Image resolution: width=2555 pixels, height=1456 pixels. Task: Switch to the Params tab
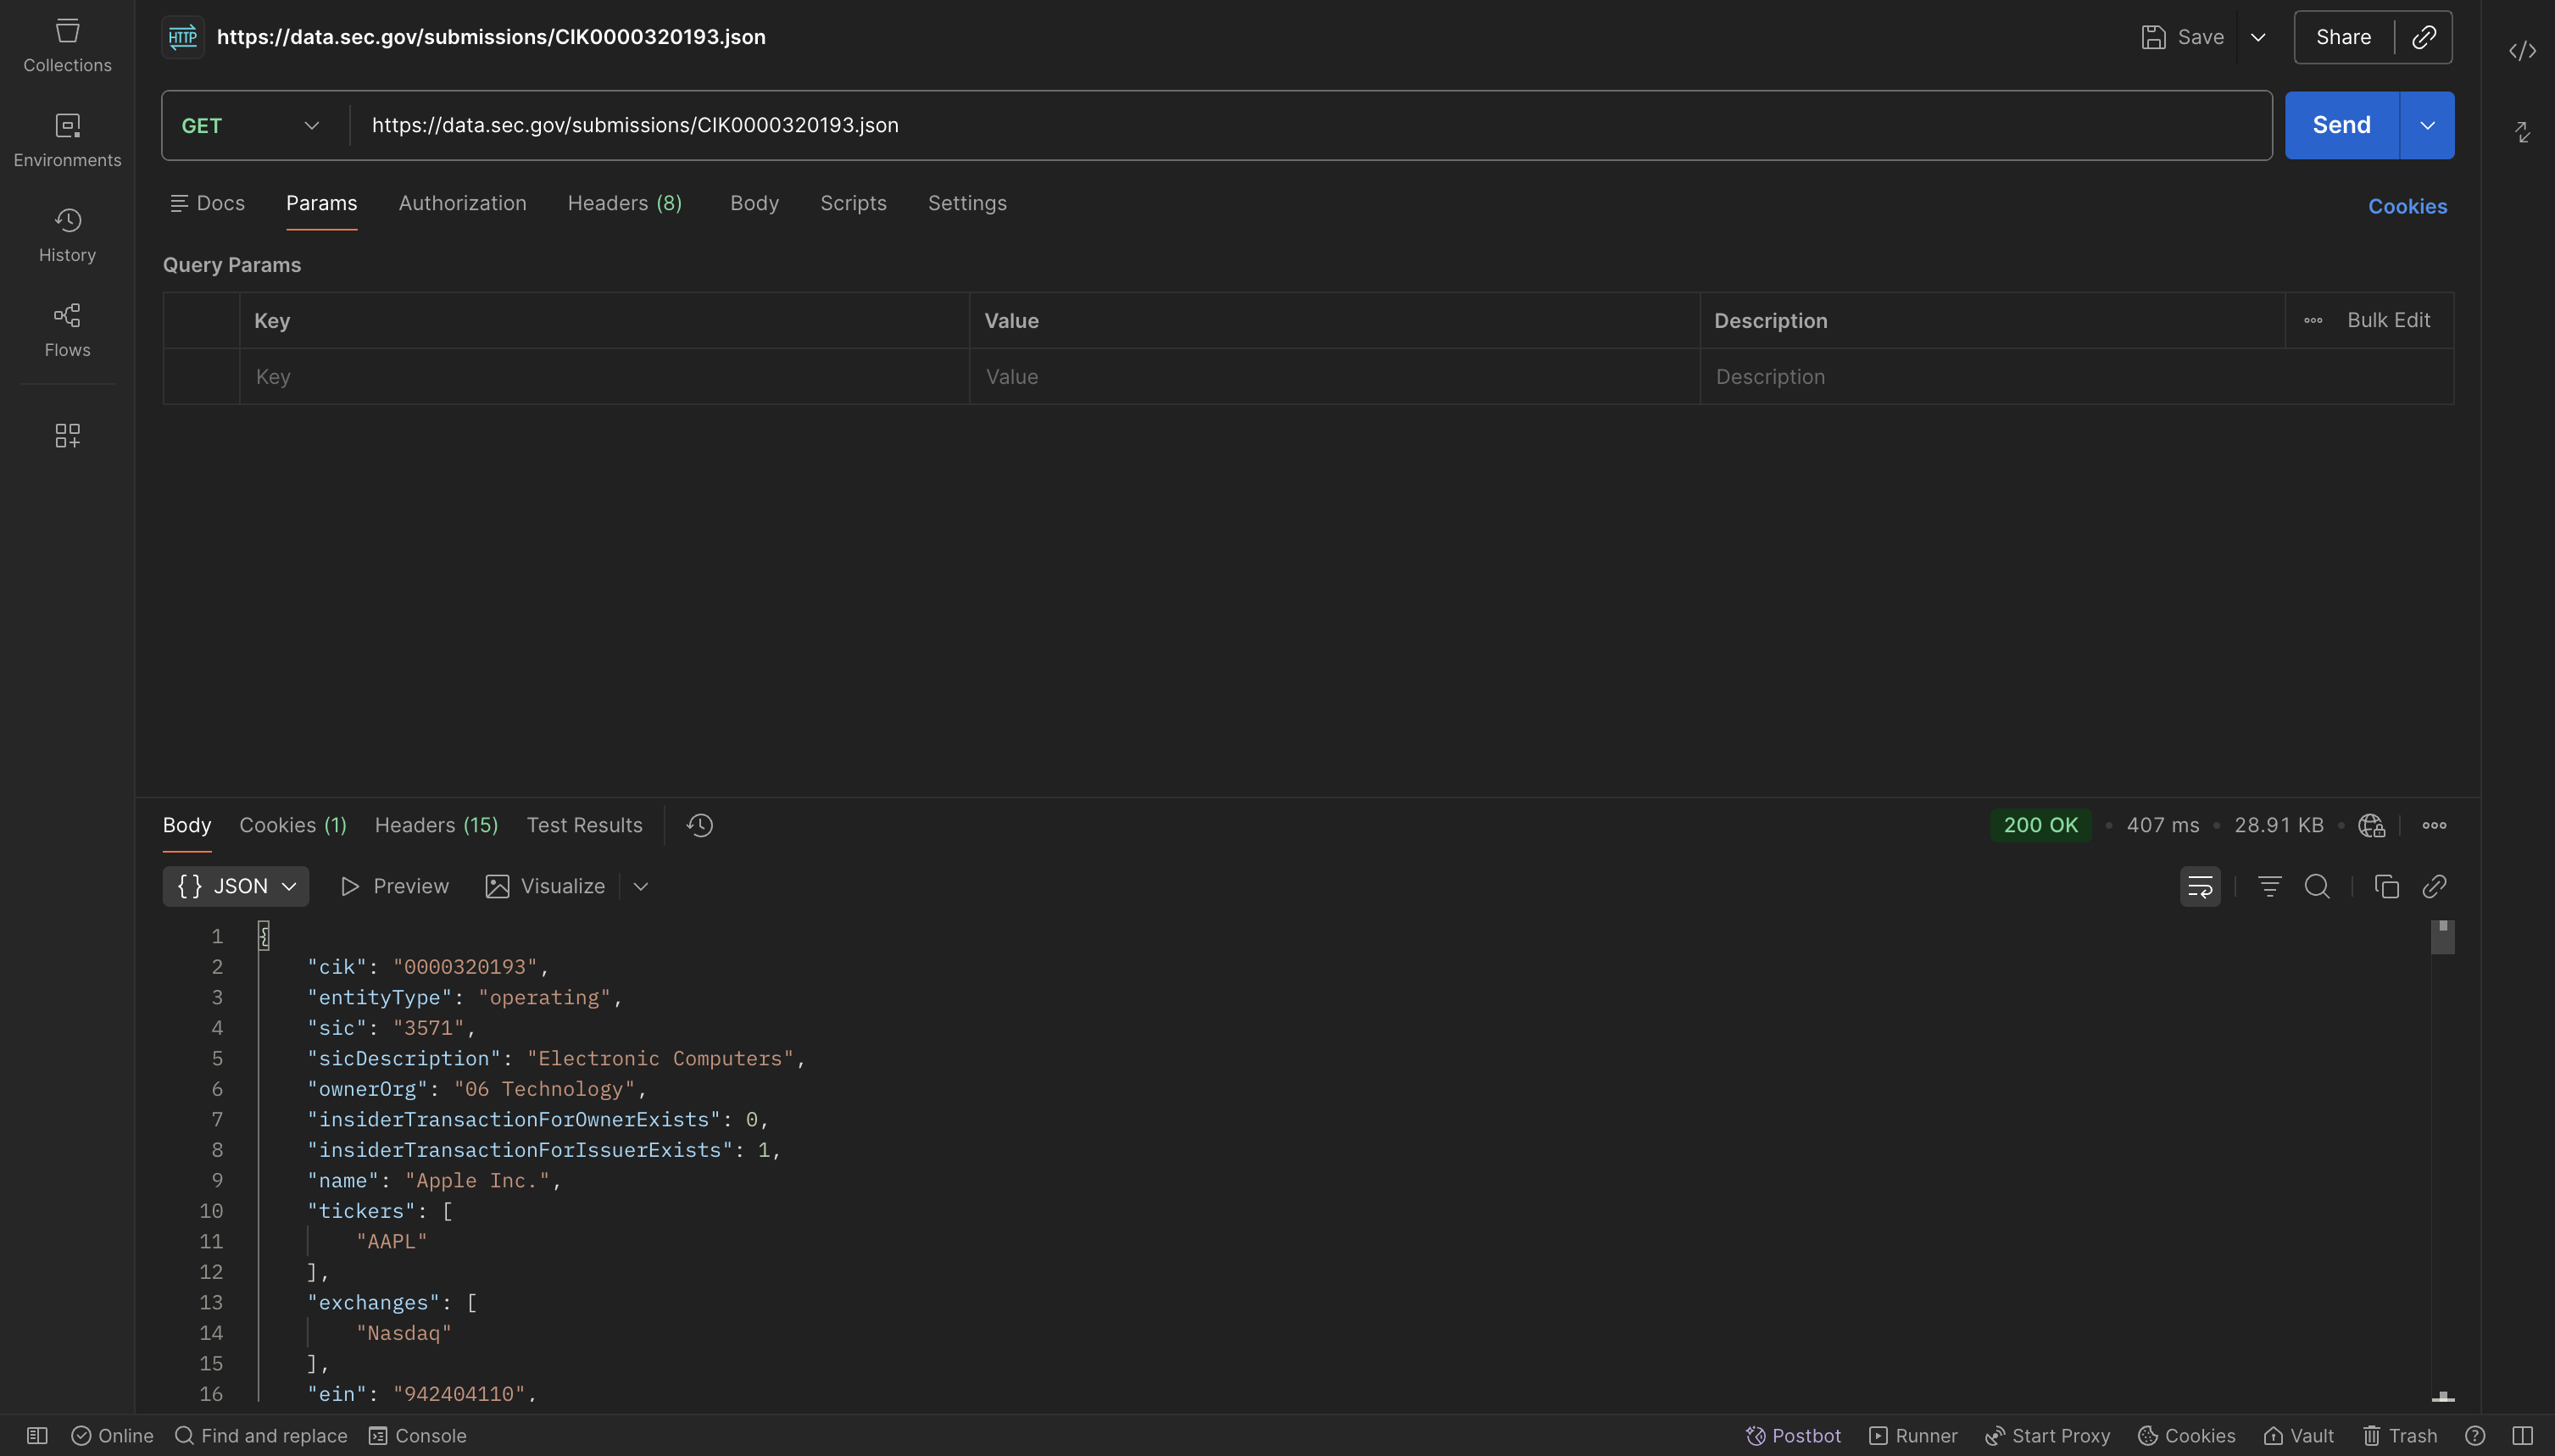pos(321,203)
